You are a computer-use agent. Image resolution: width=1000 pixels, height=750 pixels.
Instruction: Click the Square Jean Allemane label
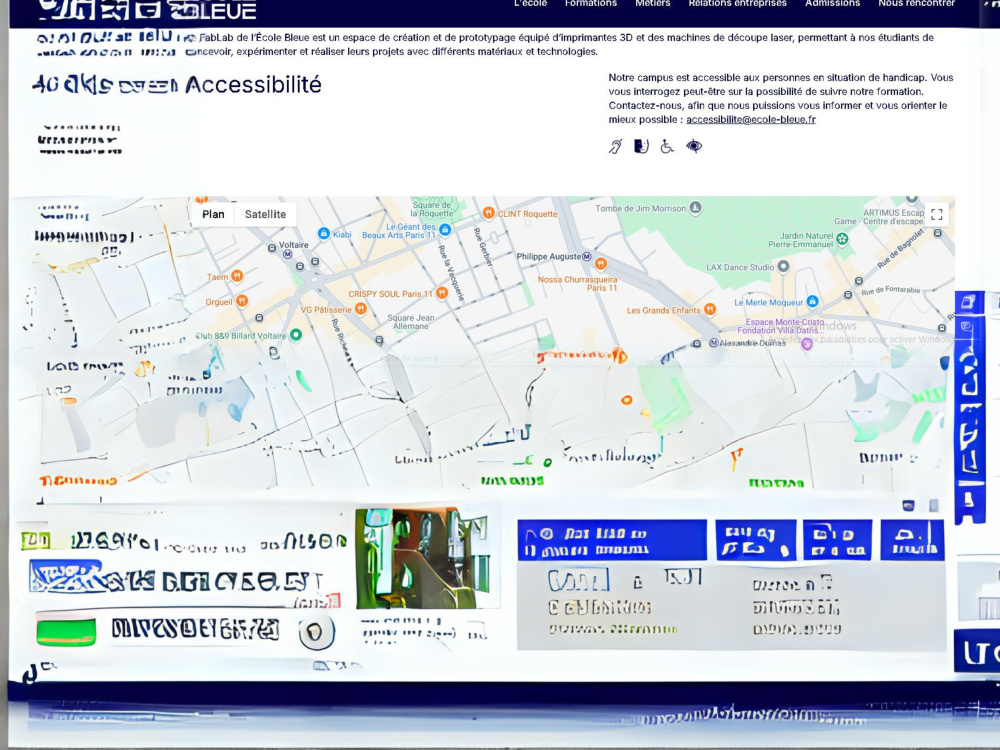click(x=411, y=322)
